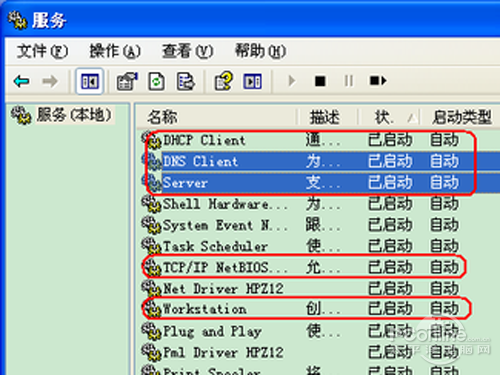Toggle the show/hide console tree icon
This screenshot has width=500, height=375.
tap(89, 81)
